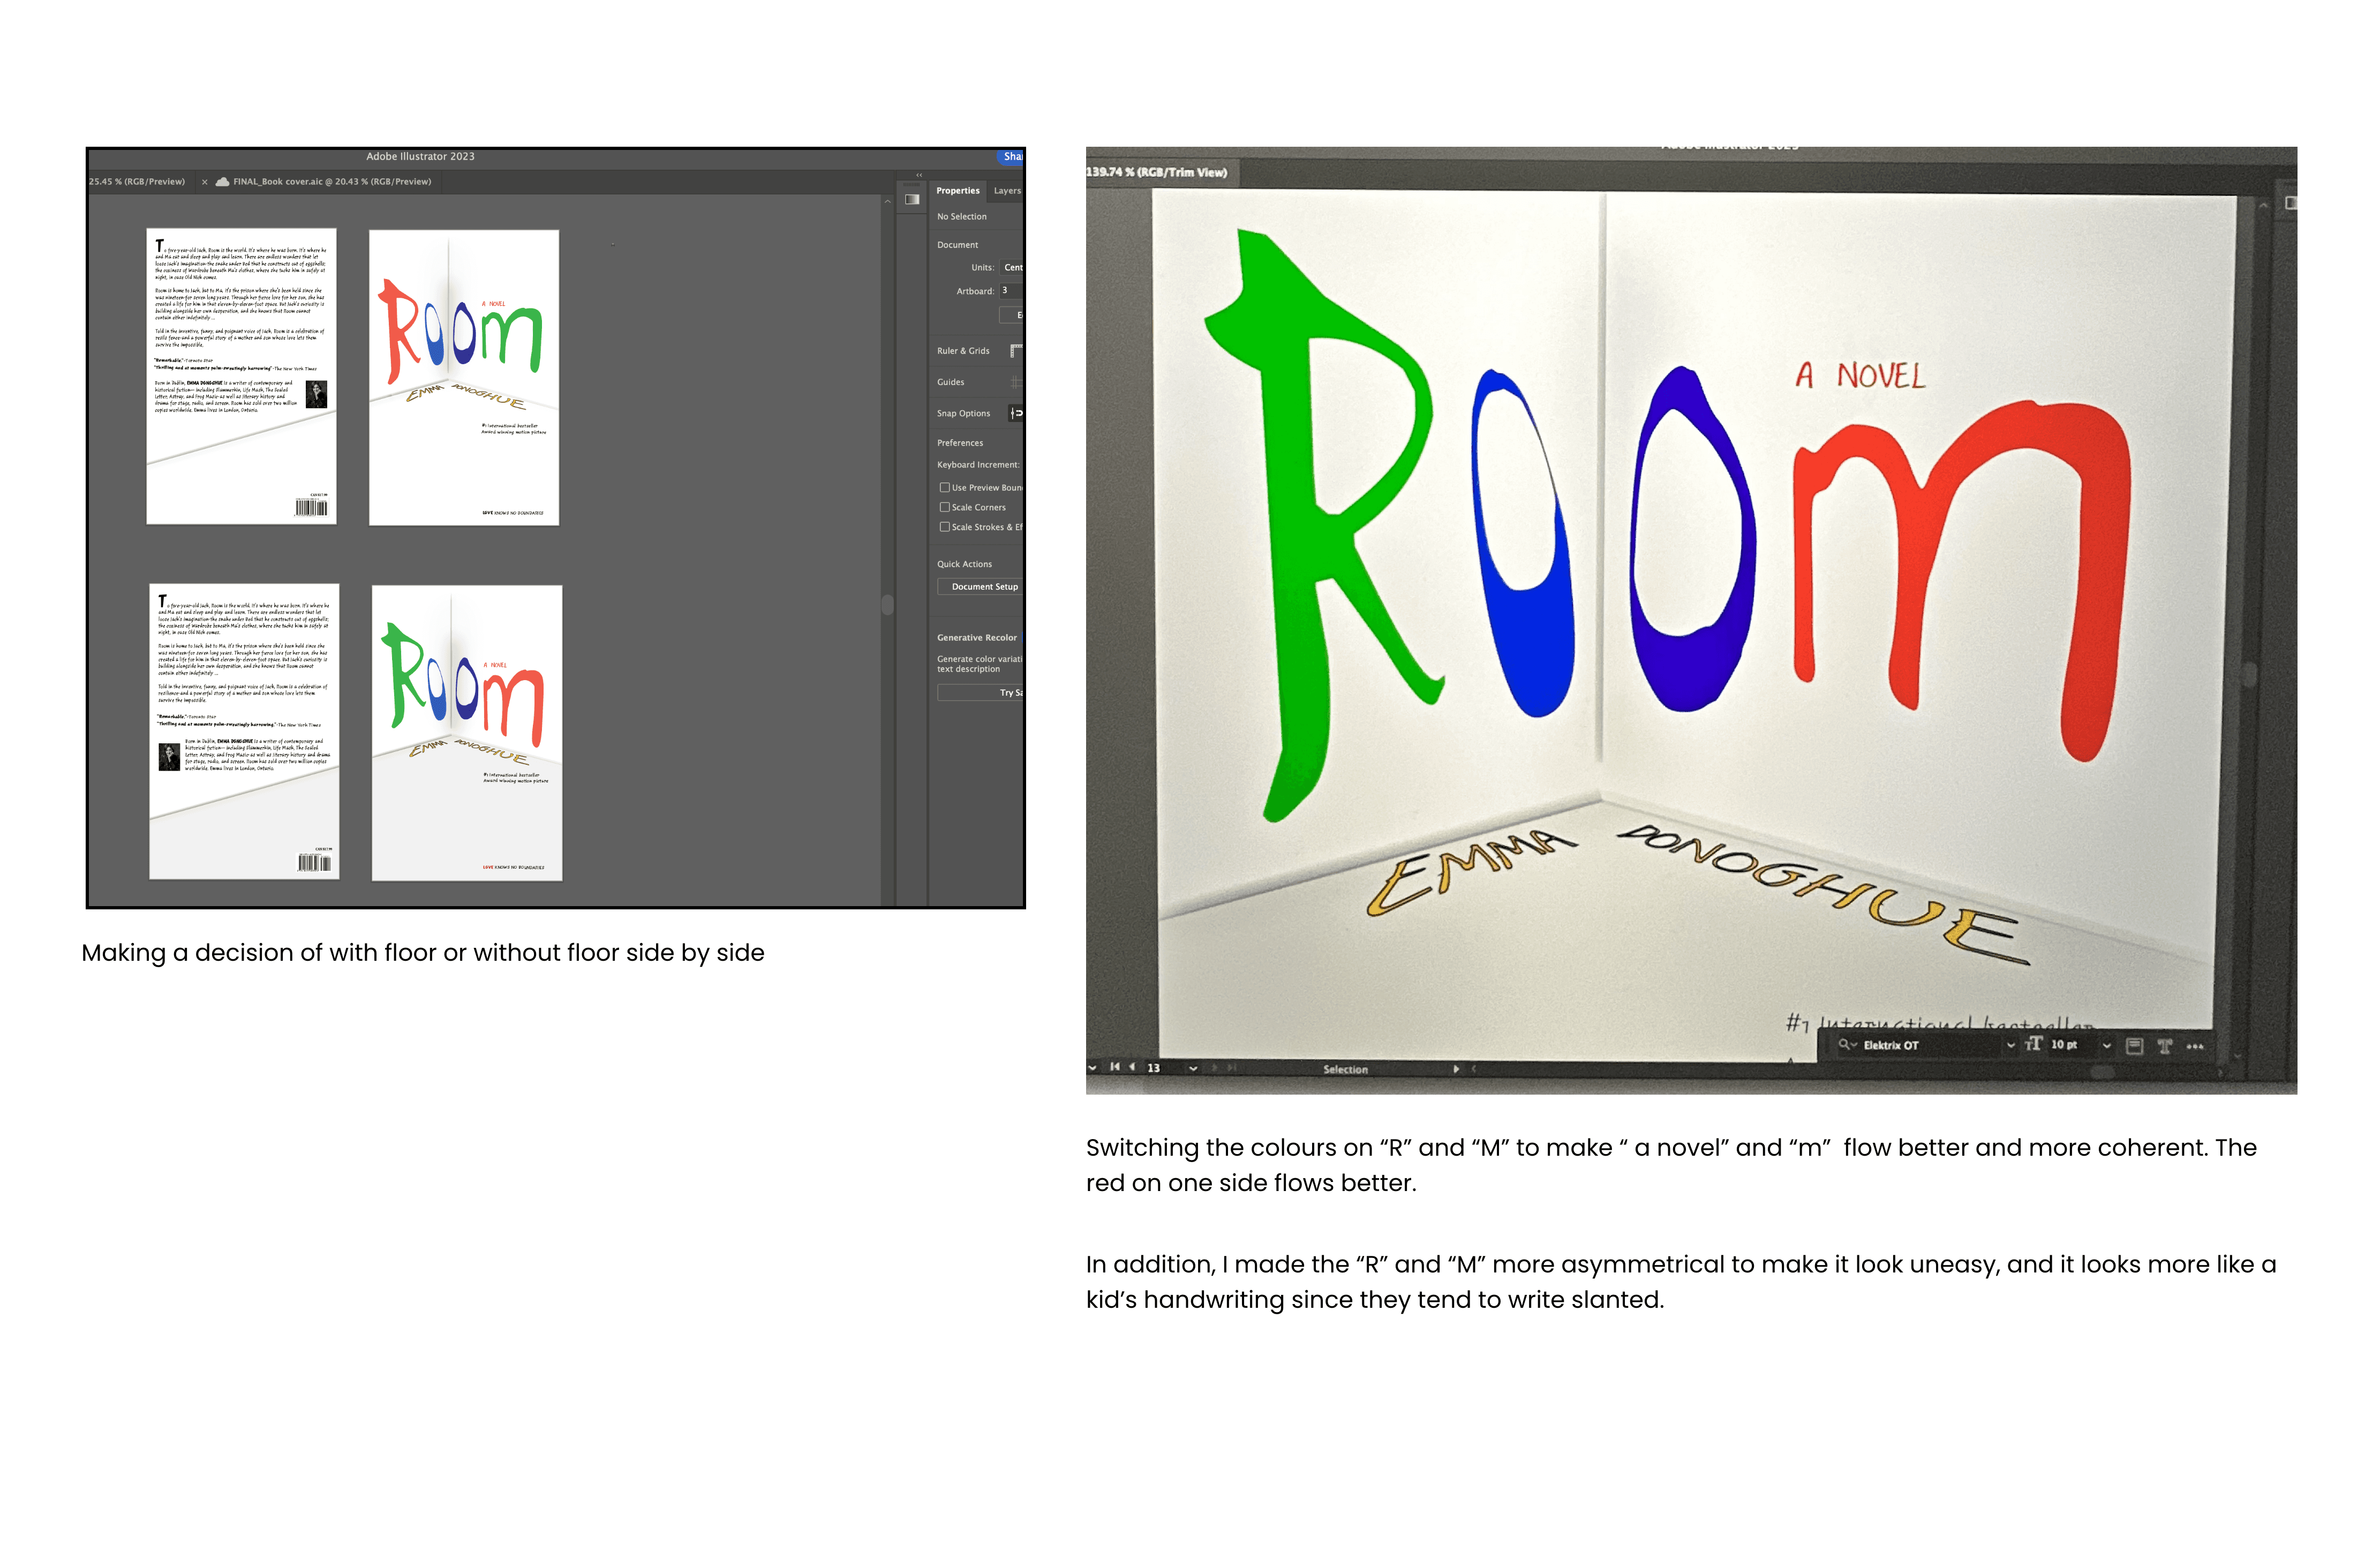The width and height of the screenshot is (2380, 1567).
Task: Click the "Preferences" heading in Properties panel
Action: tap(960, 443)
